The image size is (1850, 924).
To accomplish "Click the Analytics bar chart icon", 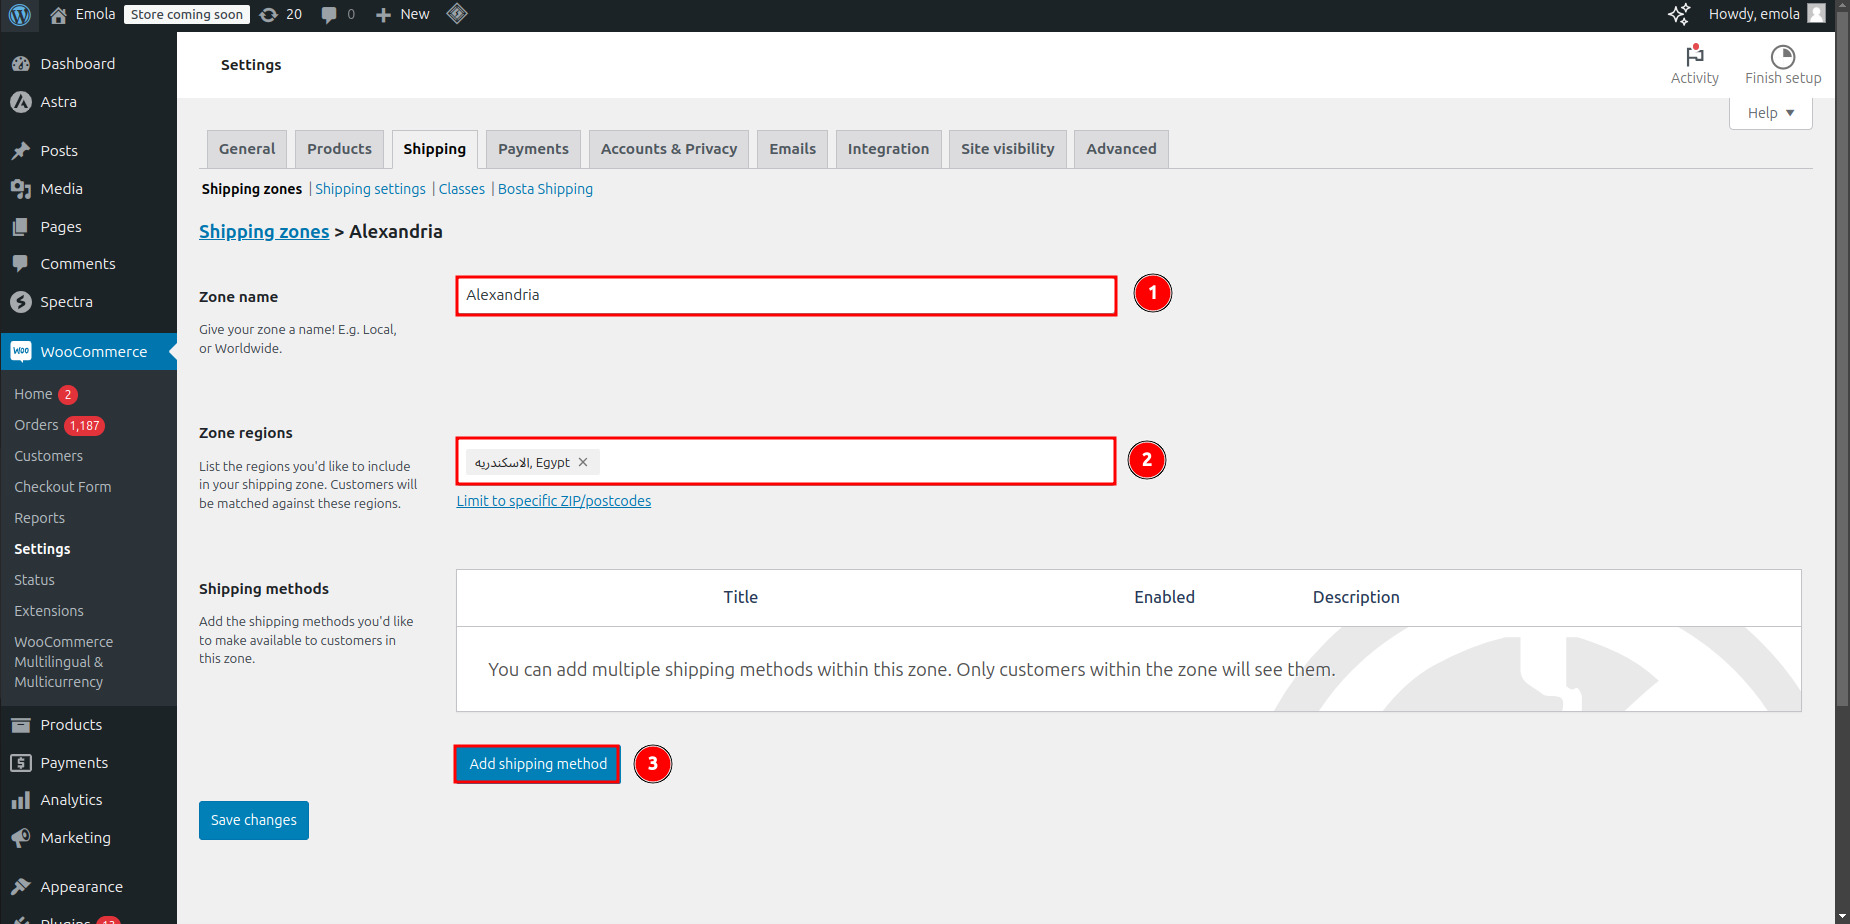I will tap(21, 800).
